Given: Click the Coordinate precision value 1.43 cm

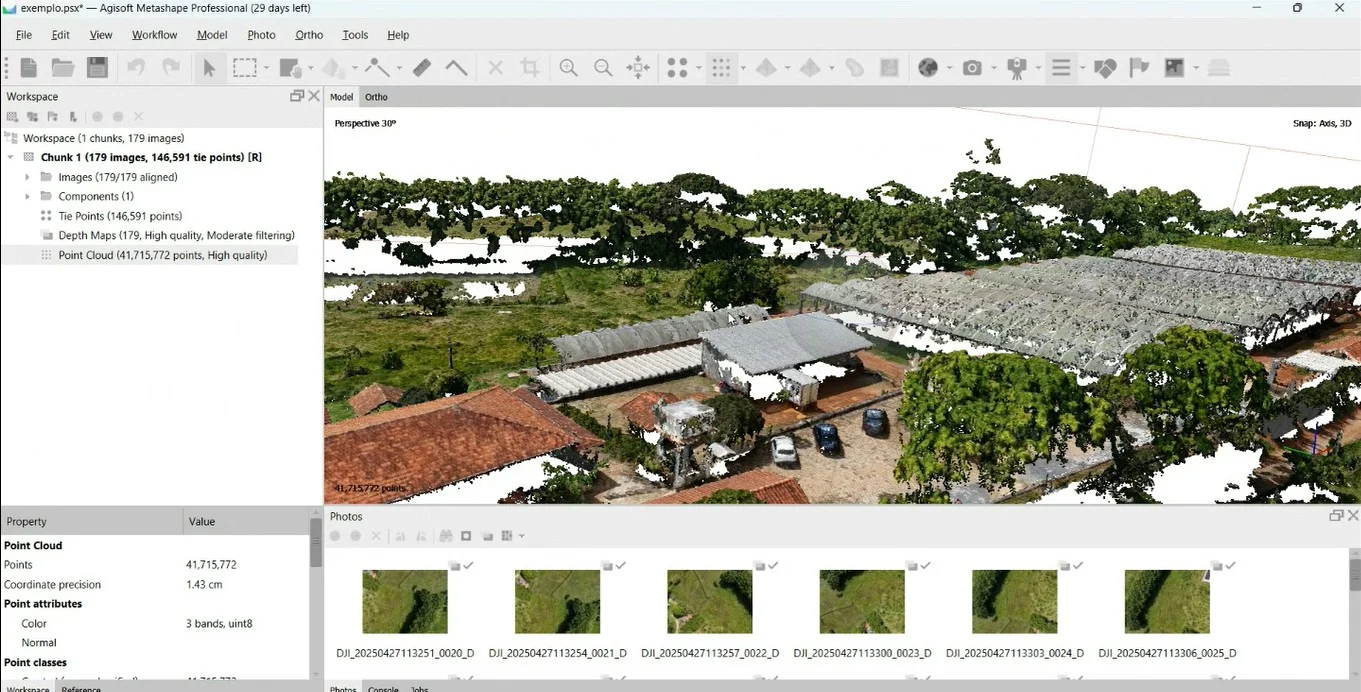Looking at the screenshot, I should (204, 584).
